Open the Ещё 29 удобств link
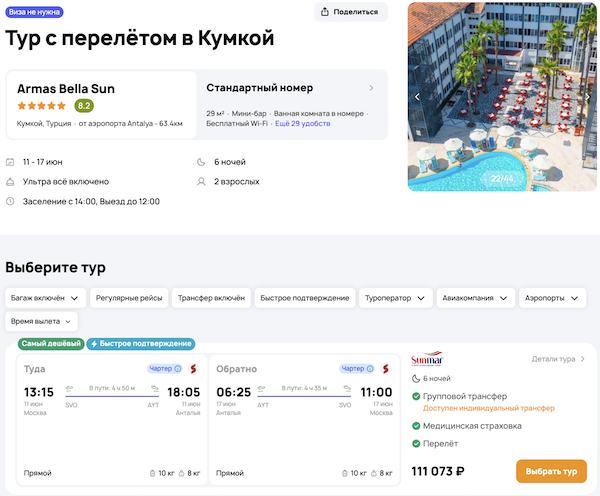This screenshot has width=600, height=496. pyautogui.click(x=304, y=124)
